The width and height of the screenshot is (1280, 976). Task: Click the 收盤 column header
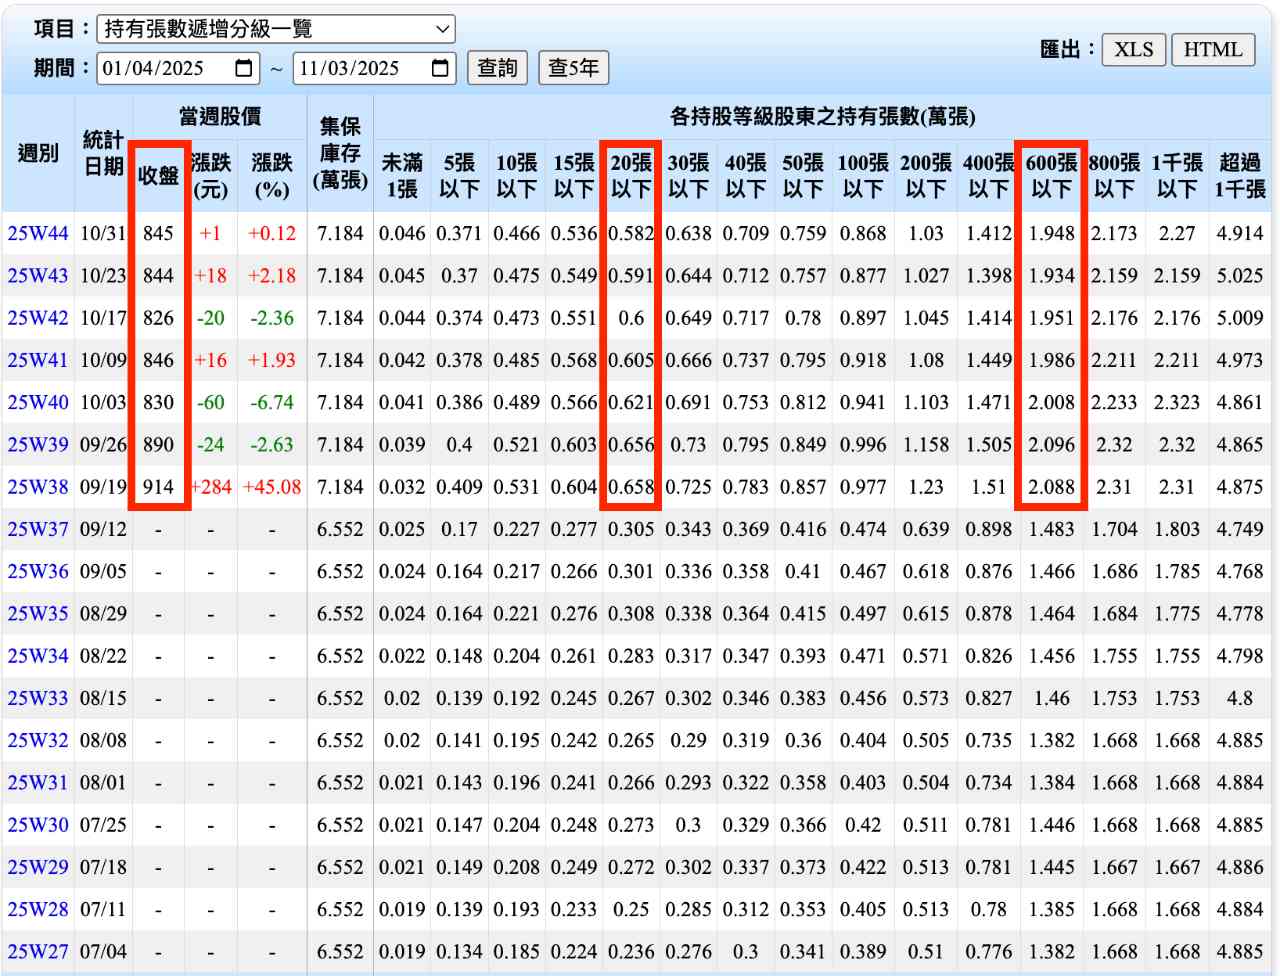tap(158, 175)
